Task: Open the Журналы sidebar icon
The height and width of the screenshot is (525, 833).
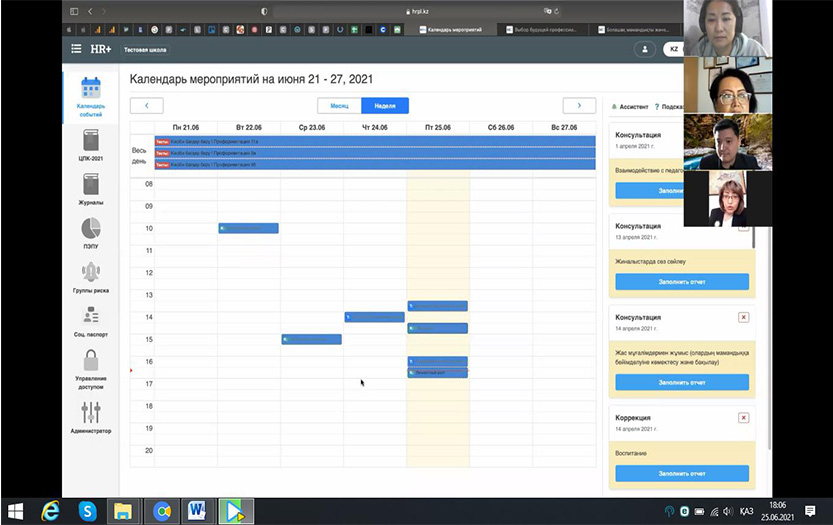Action: click(91, 189)
